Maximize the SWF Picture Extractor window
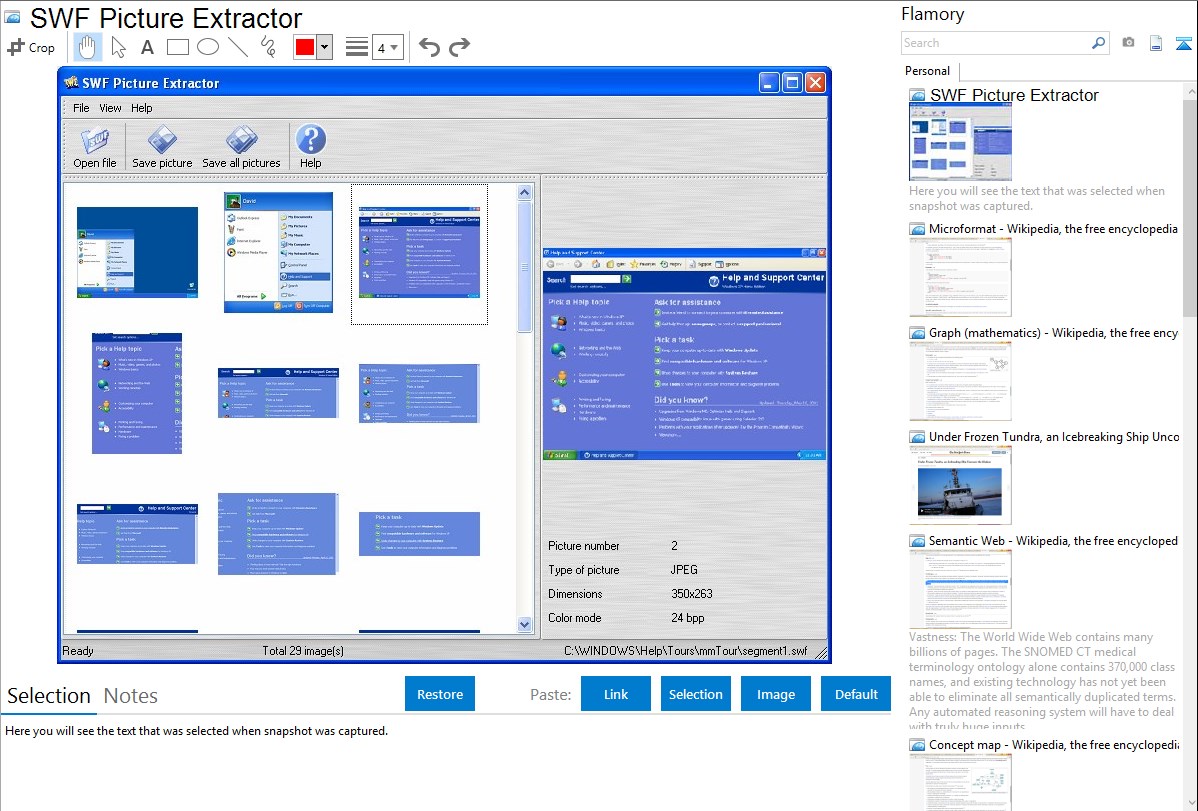 tap(792, 83)
